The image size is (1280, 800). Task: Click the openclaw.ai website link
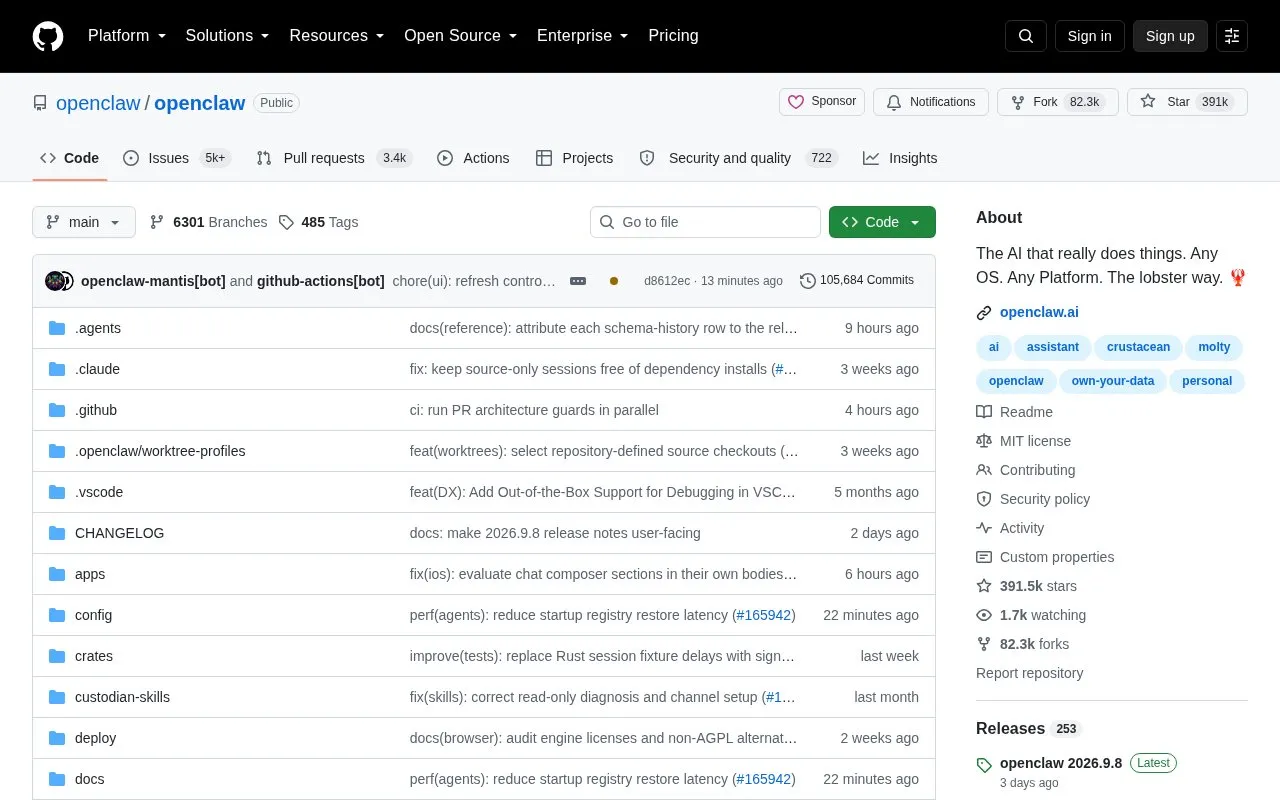1039,312
